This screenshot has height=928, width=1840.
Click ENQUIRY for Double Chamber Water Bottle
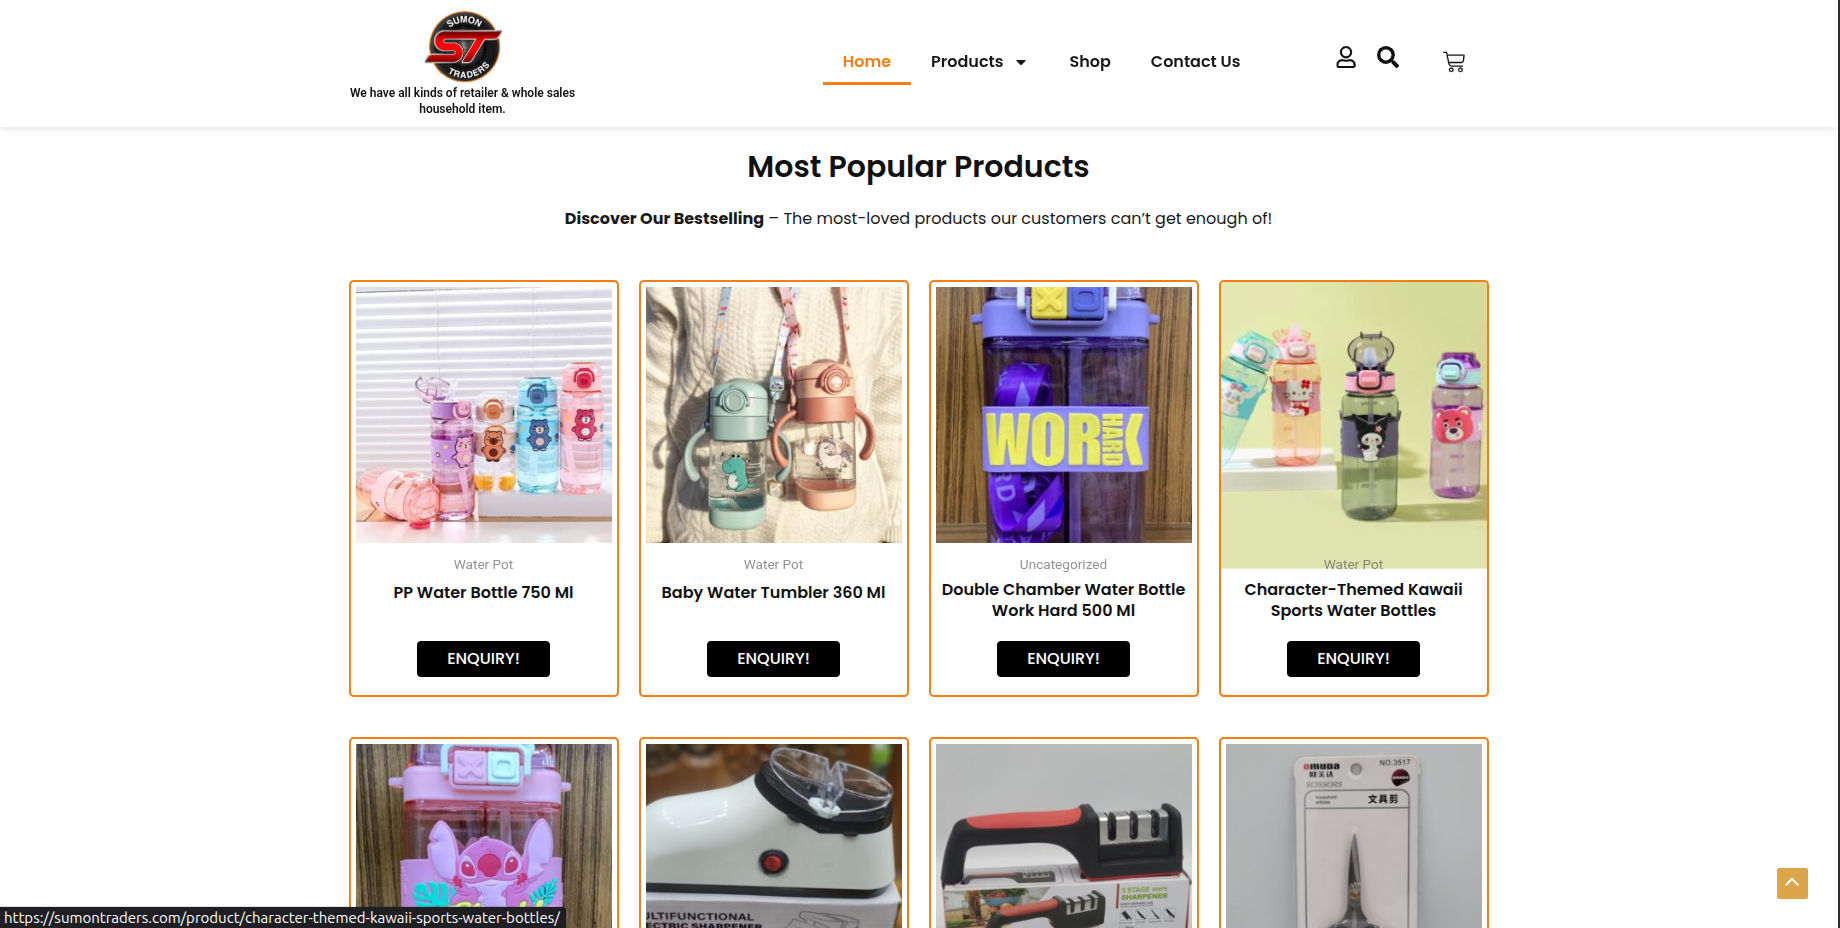click(x=1063, y=659)
